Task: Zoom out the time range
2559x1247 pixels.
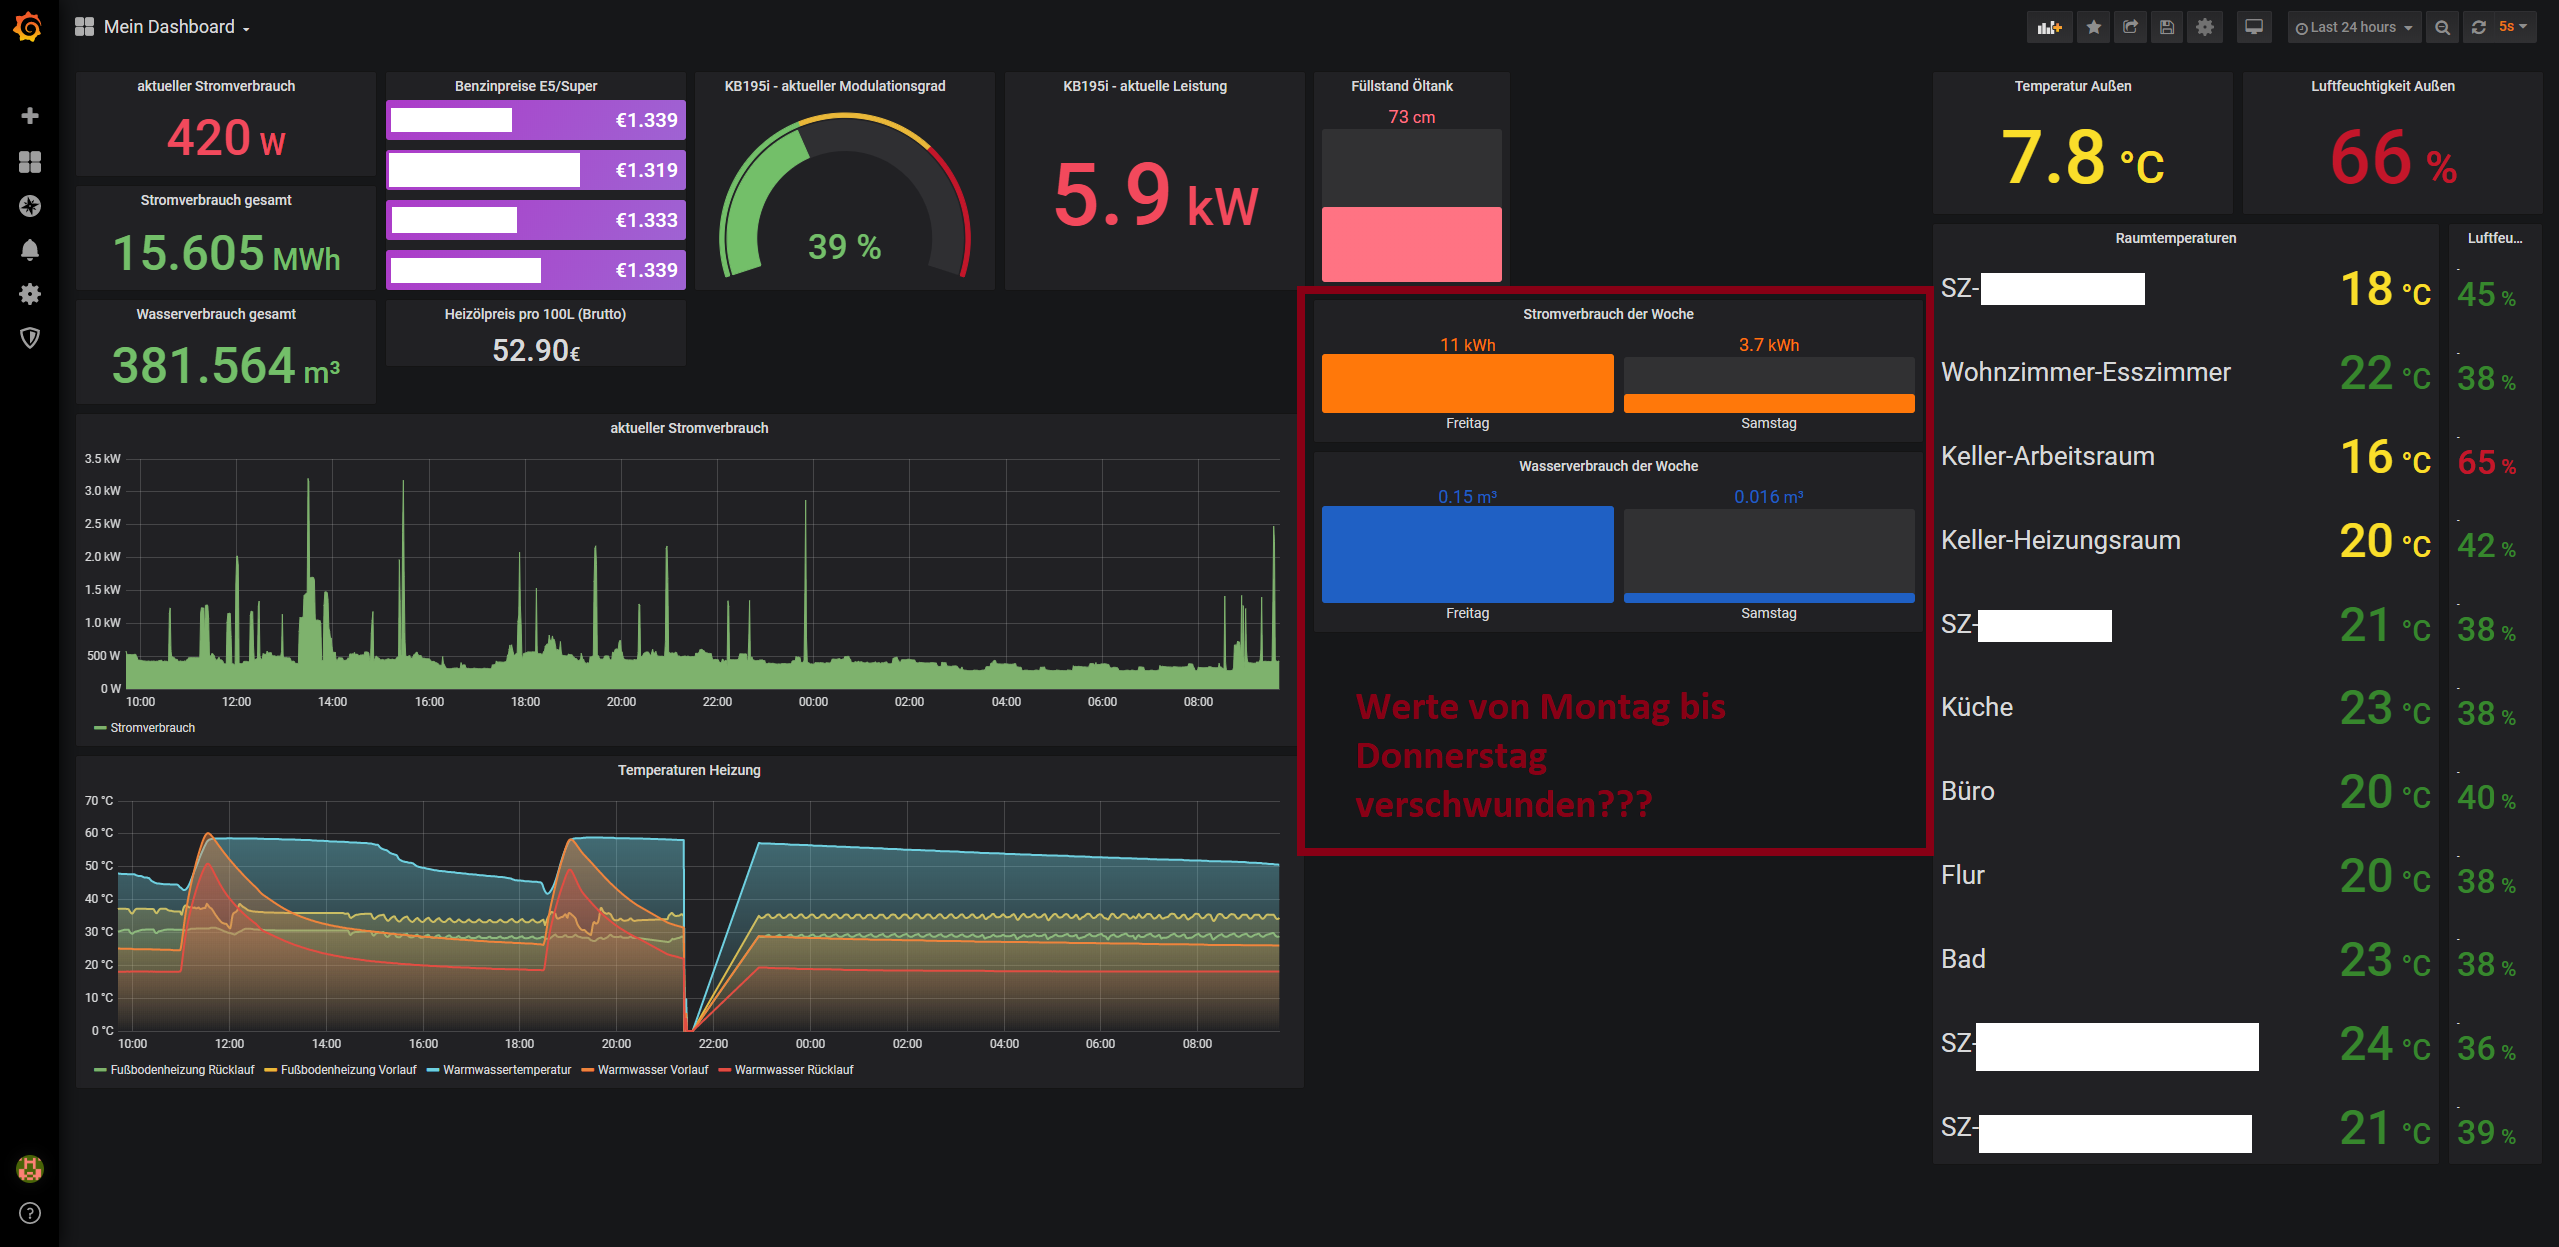Action: (2443, 27)
